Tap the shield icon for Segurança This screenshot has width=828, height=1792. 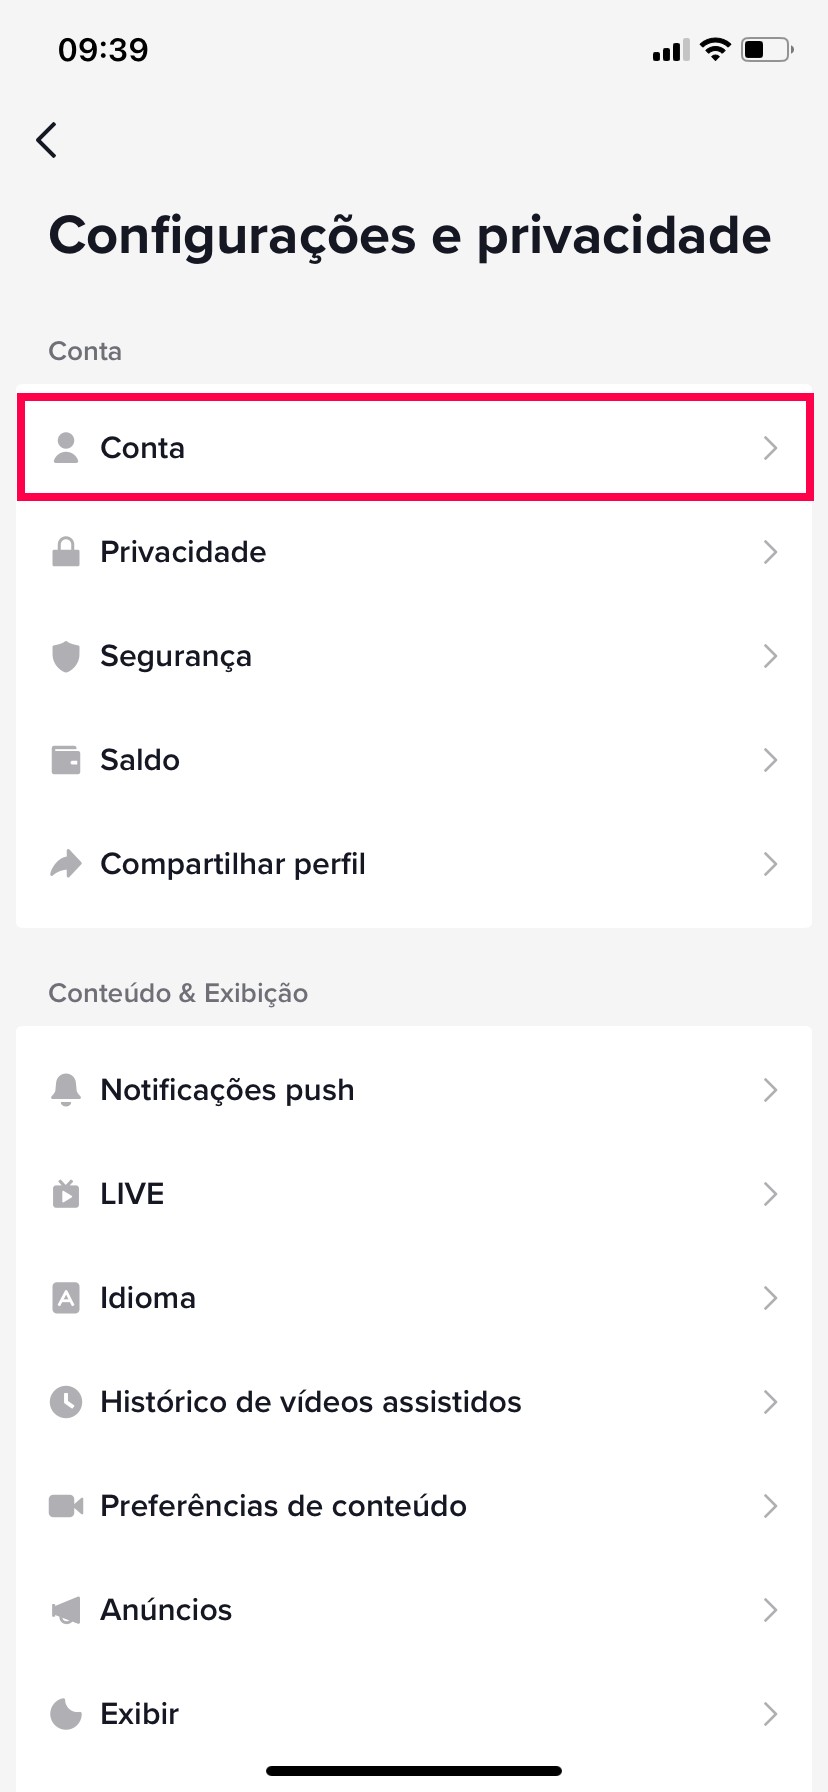(66, 656)
